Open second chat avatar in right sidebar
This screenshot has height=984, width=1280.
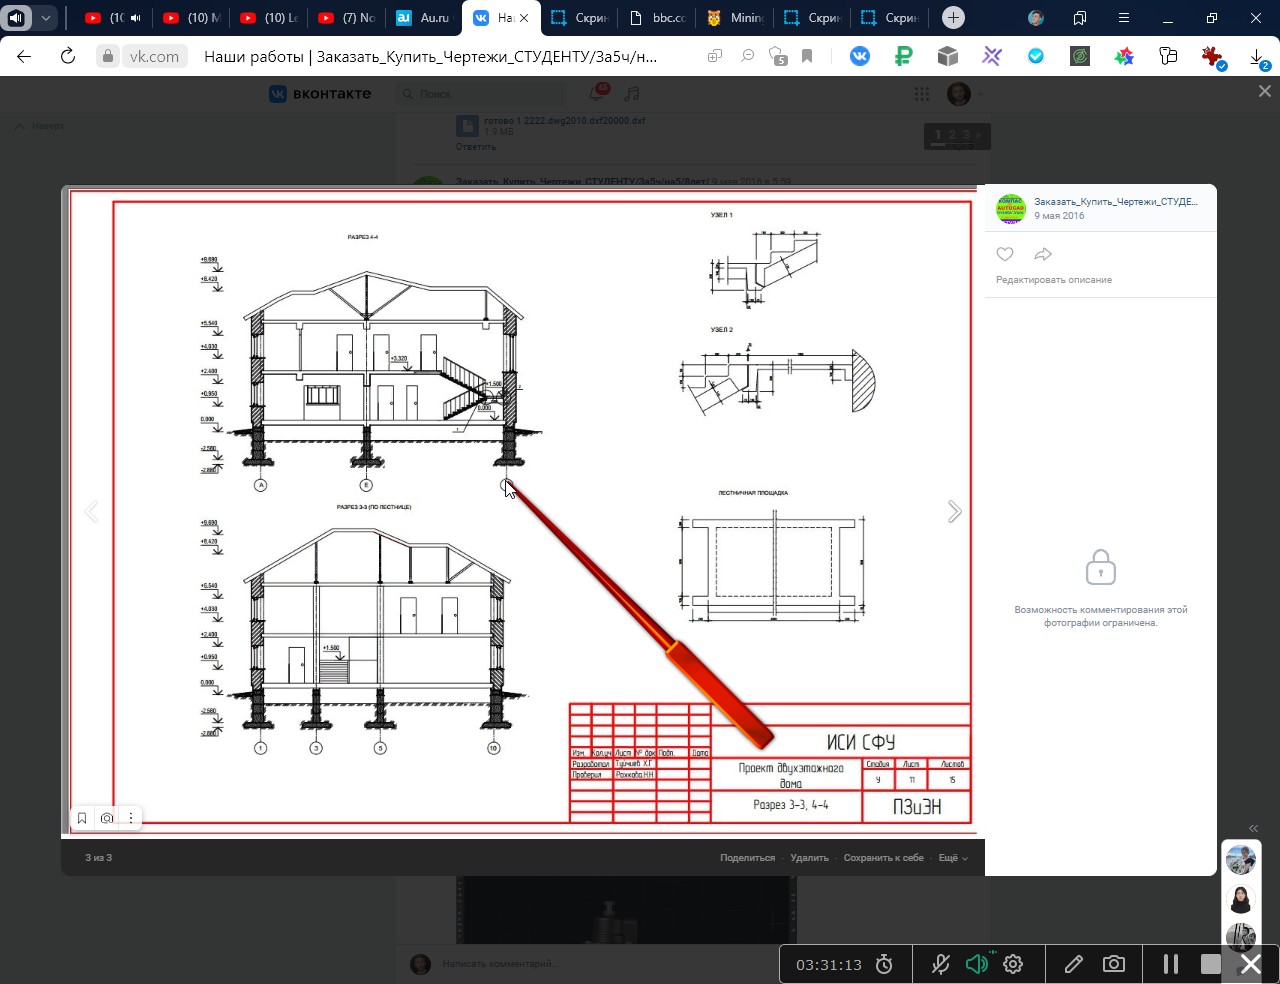[1241, 899]
